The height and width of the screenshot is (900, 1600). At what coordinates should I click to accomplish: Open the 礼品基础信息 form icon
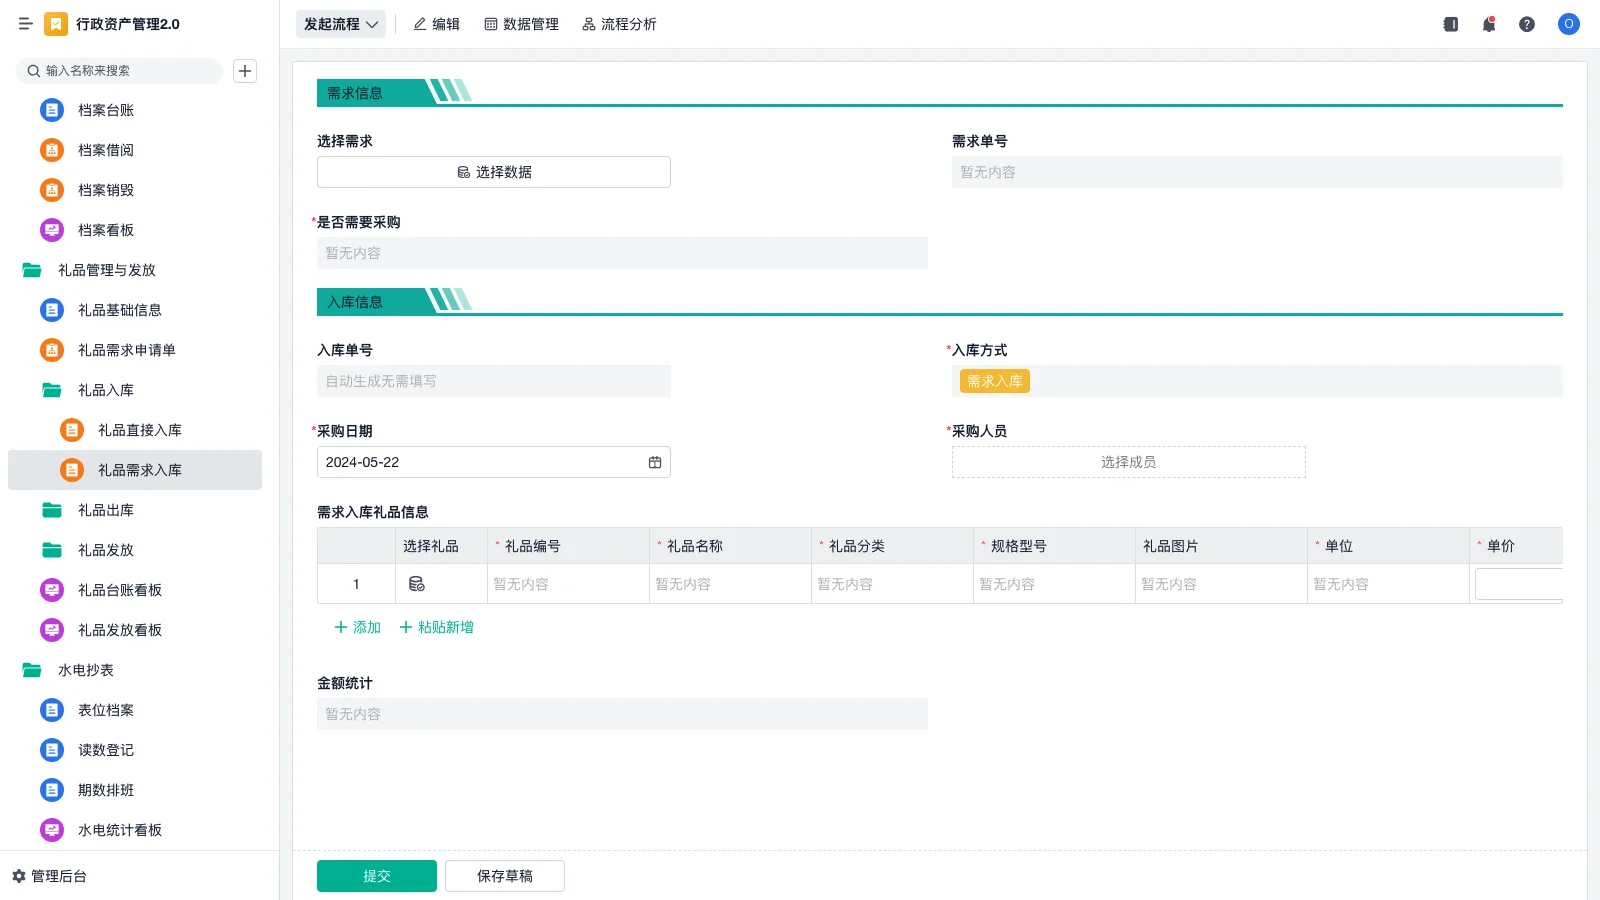(52, 310)
